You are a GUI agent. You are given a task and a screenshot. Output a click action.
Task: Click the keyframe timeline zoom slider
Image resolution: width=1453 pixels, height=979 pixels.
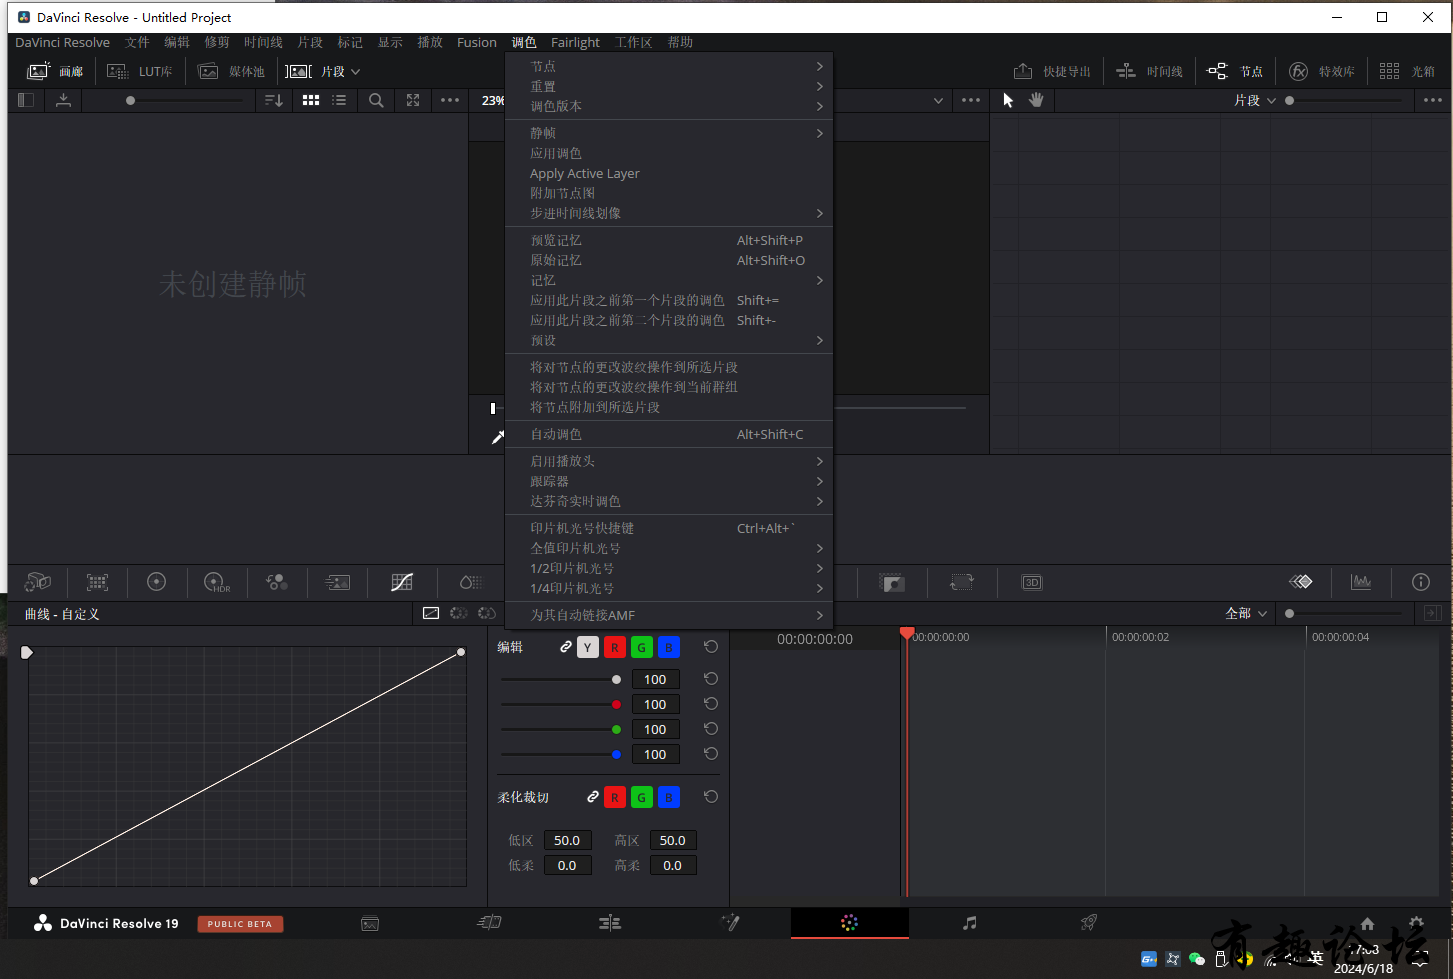pyautogui.click(x=1344, y=613)
